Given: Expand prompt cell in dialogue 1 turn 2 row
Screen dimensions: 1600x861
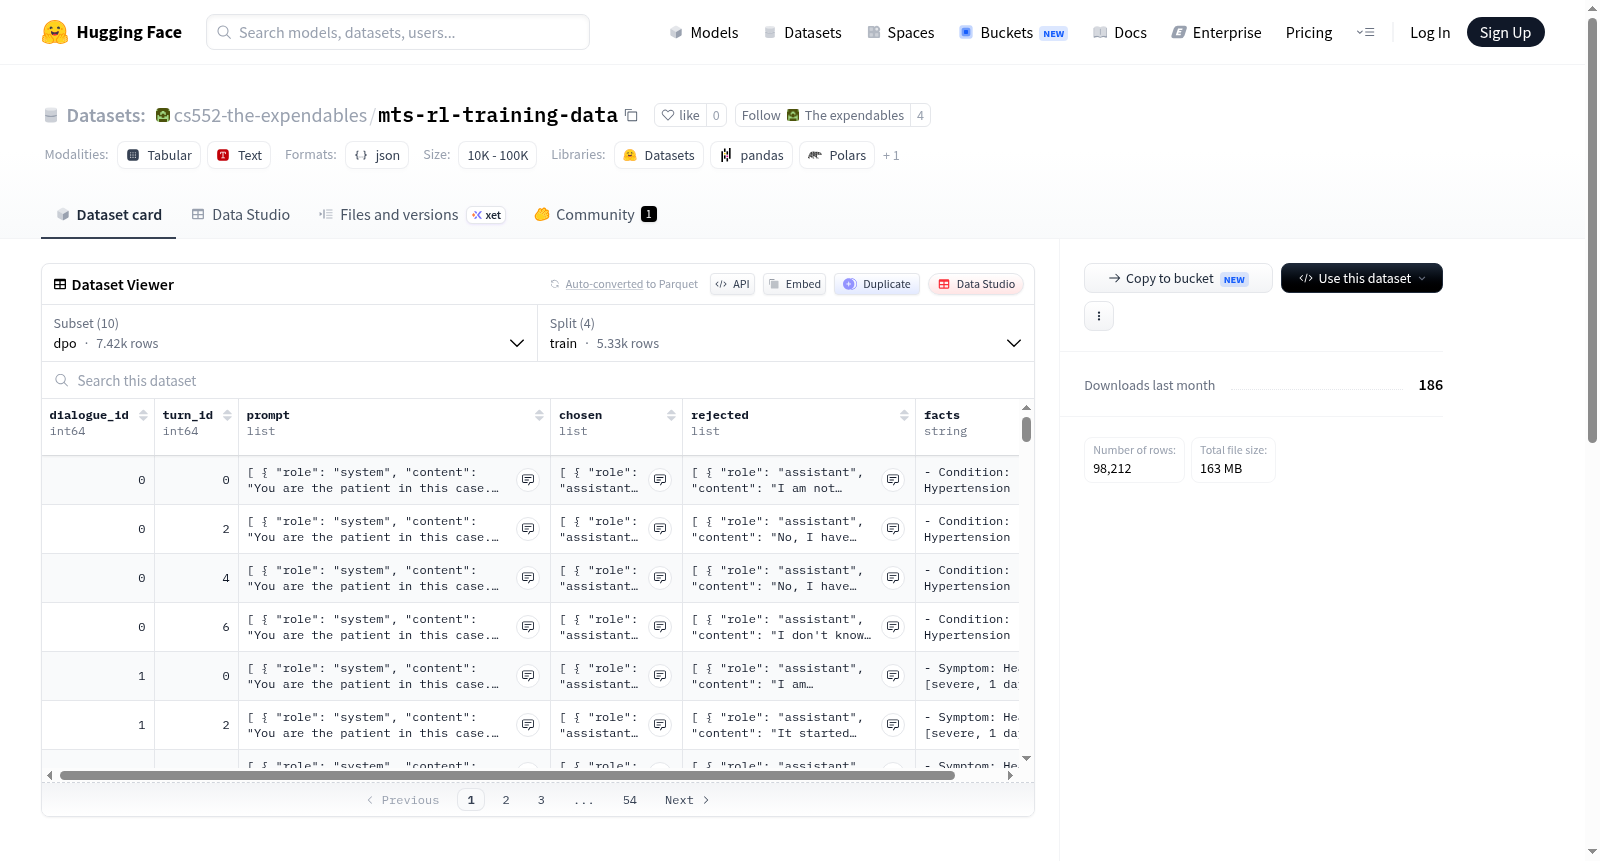Looking at the screenshot, I should 528,725.
